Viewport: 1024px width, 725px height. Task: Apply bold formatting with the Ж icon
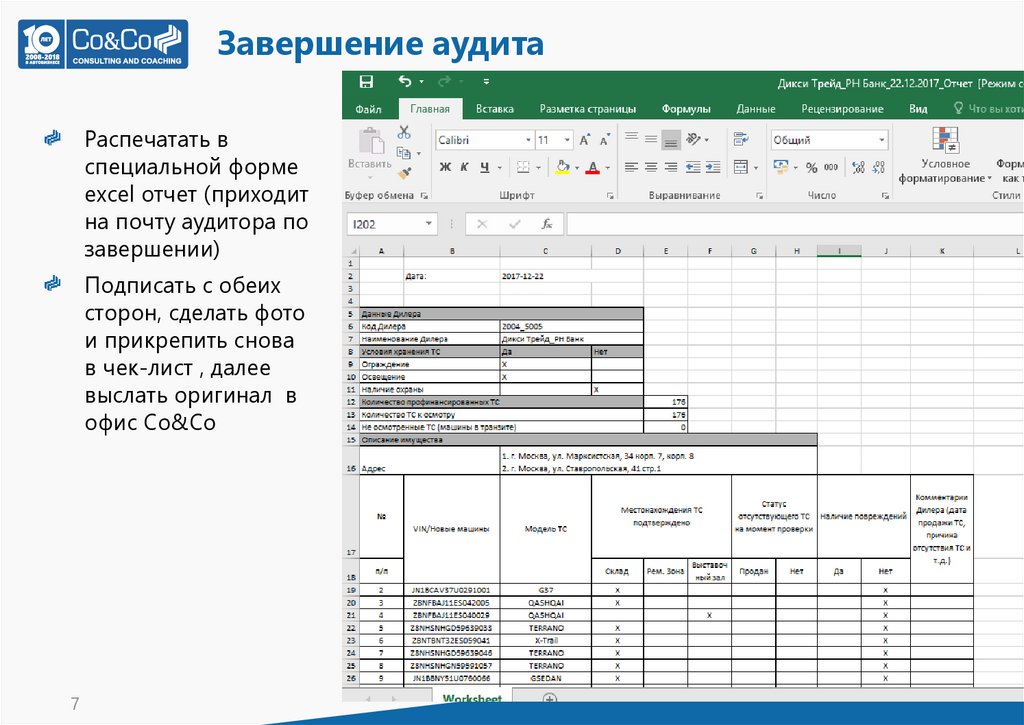(x=444, y=166)
